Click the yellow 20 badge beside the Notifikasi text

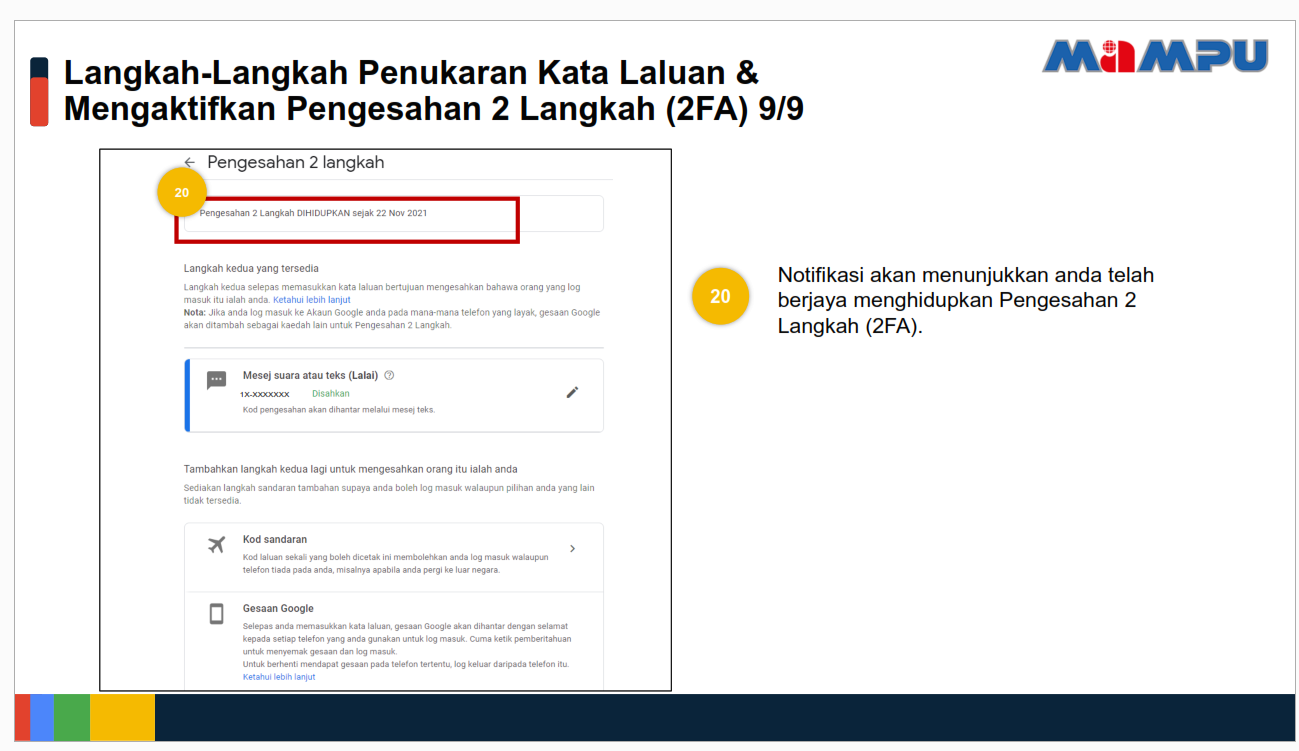pos(720,296)
